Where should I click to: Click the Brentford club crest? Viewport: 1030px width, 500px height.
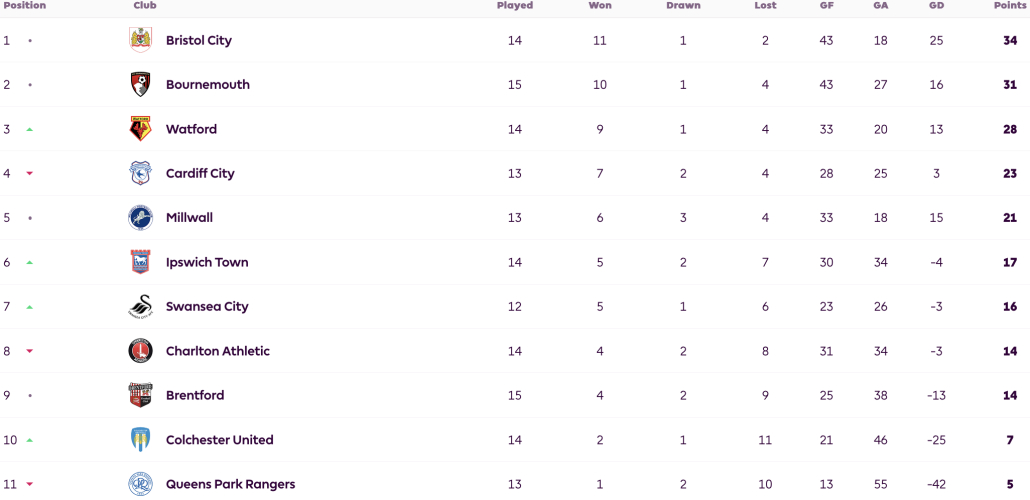pos(140,396)
